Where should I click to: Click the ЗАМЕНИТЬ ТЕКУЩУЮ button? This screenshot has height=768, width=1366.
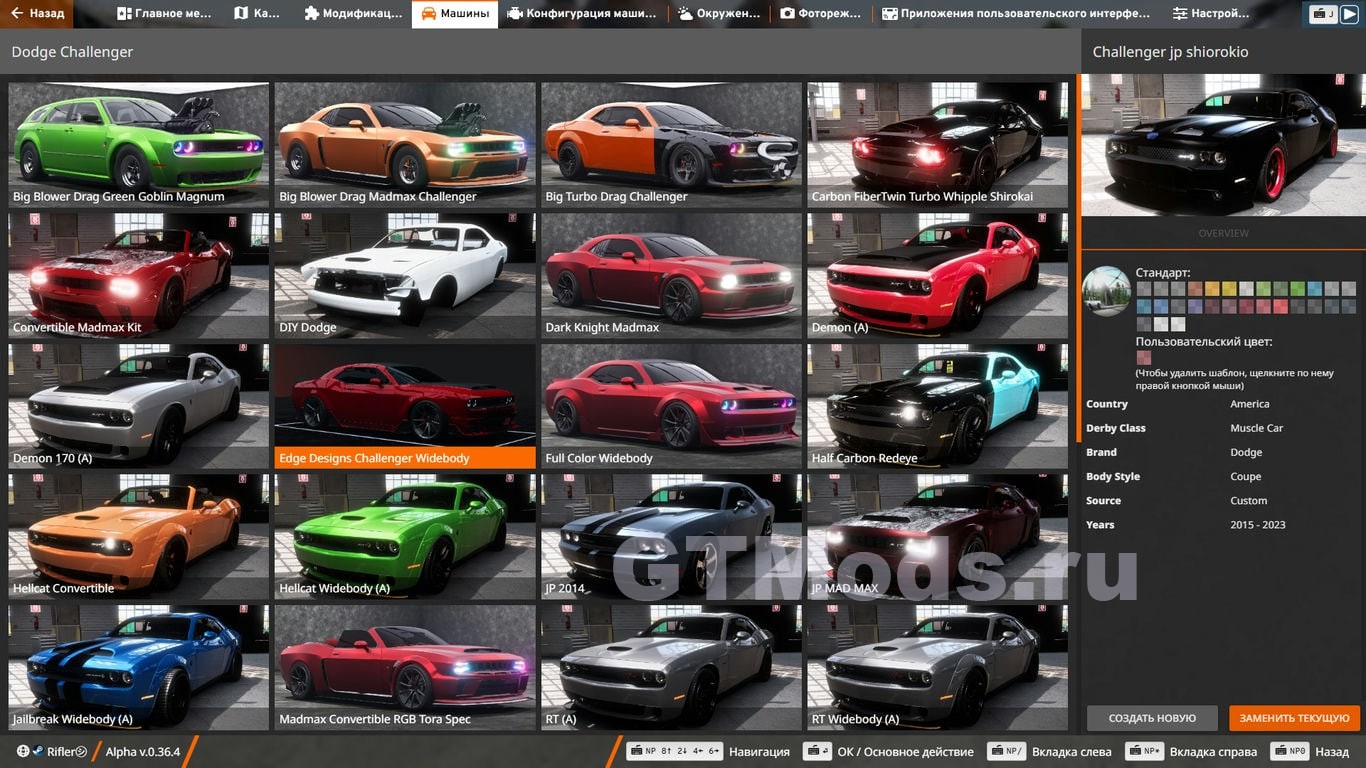click(1295, 718)
